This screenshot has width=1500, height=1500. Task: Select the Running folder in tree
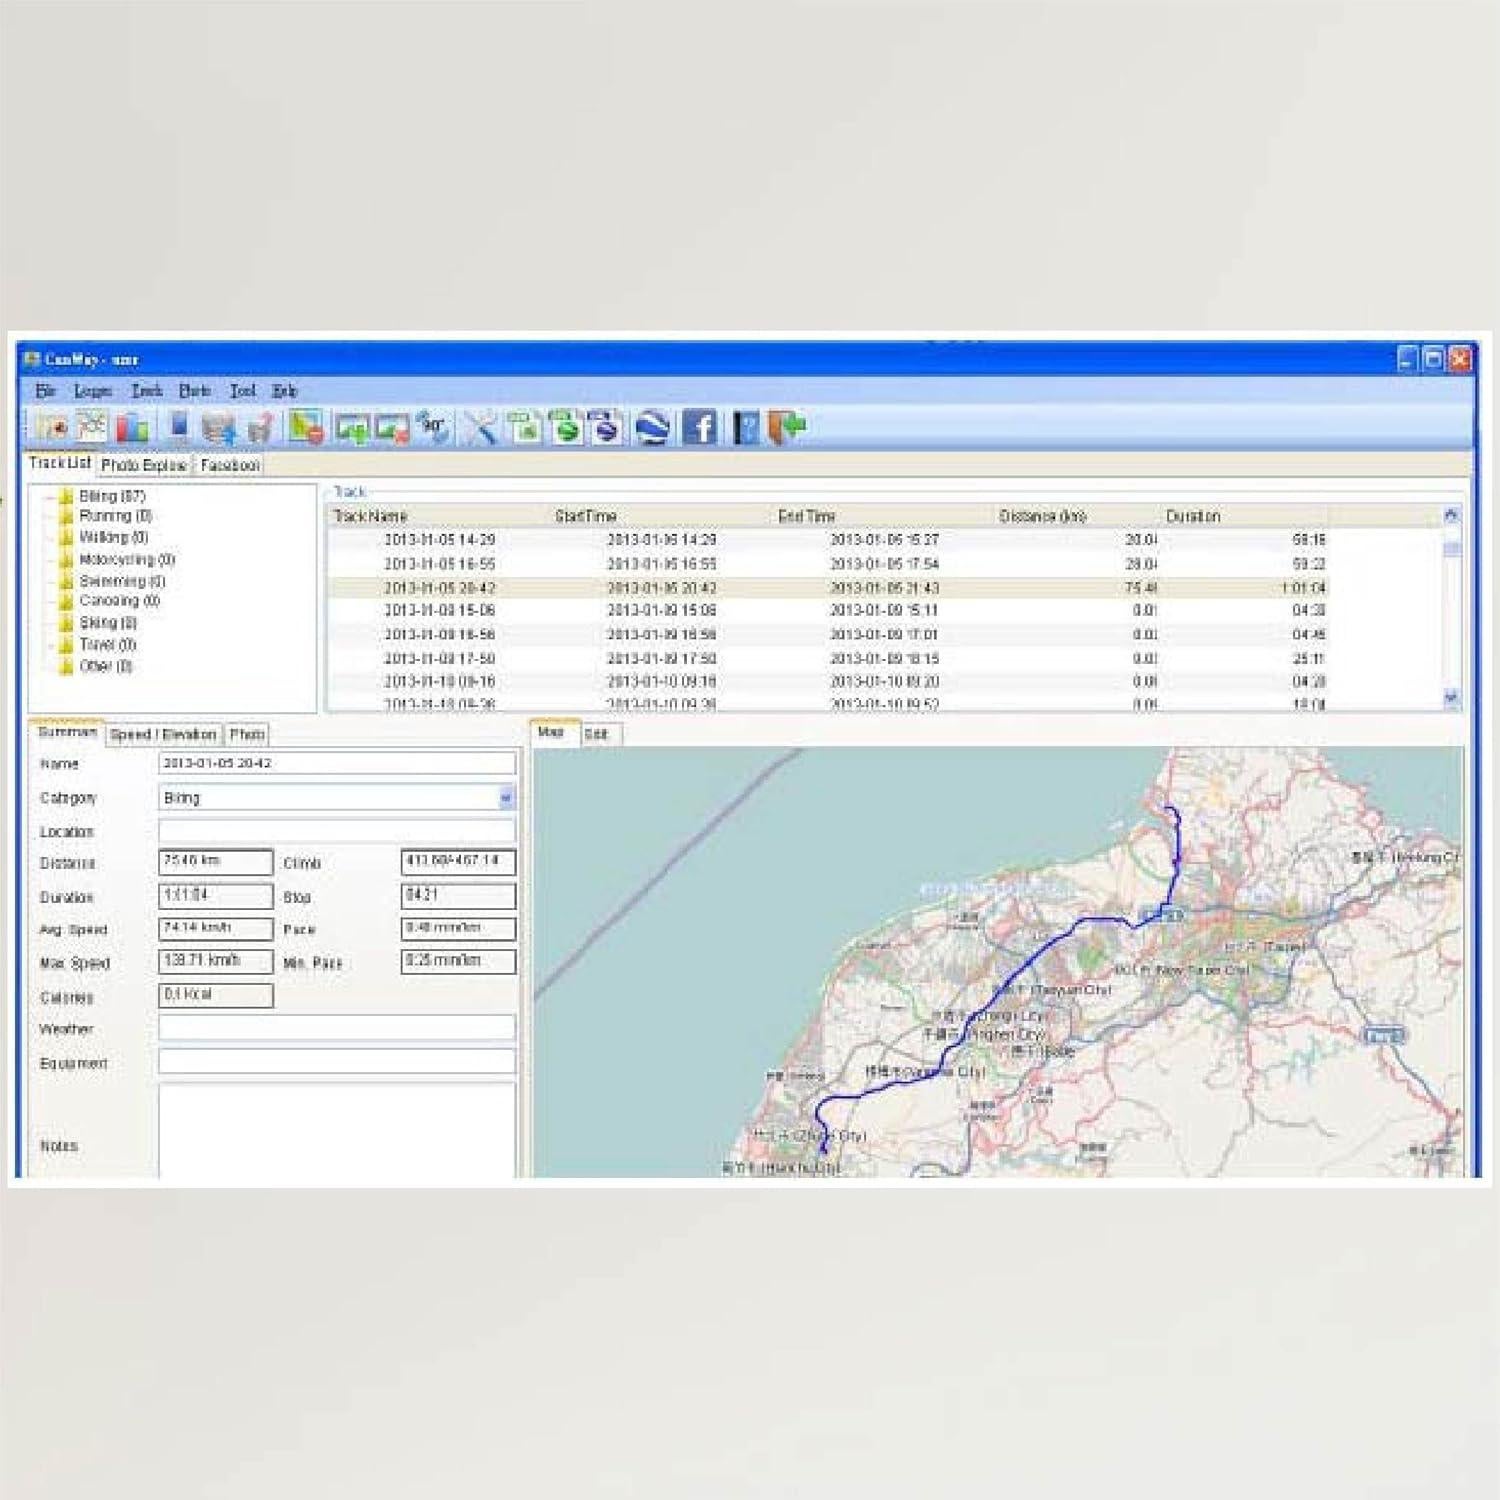[x=114, y=516]
